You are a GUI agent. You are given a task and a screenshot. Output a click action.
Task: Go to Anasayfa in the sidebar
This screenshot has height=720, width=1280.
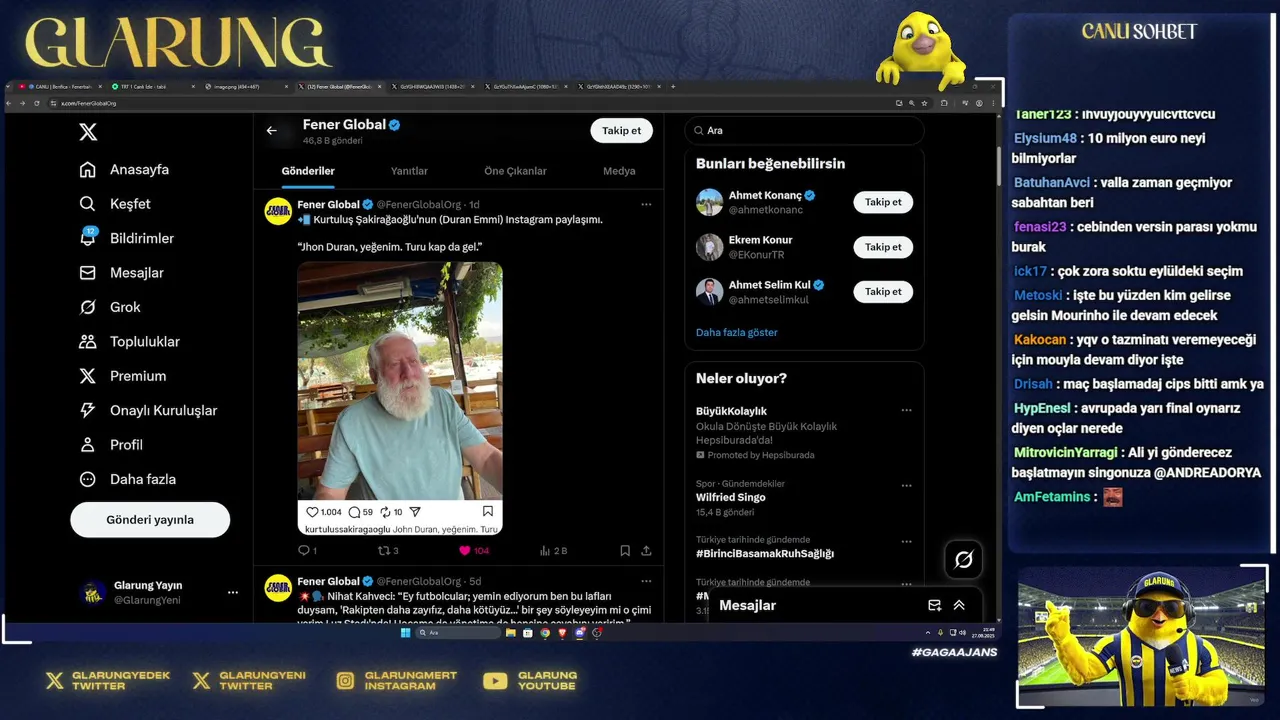[124, 170]
